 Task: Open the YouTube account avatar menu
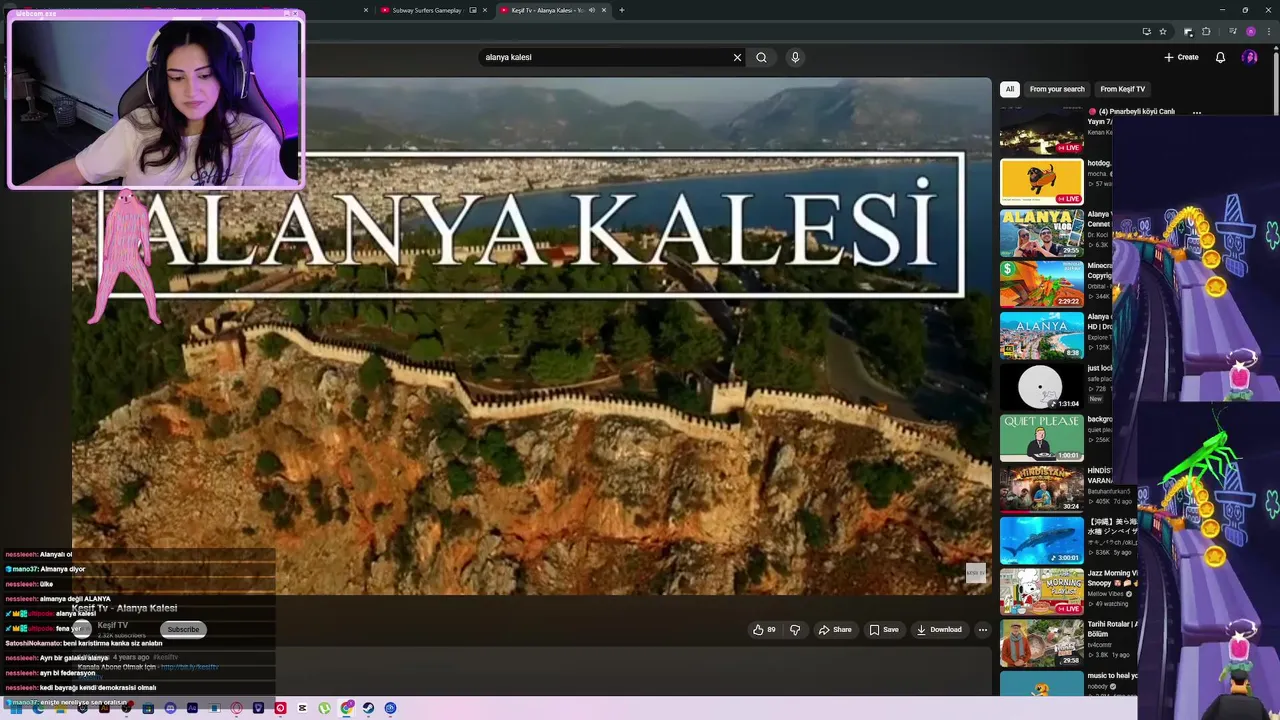click(x=1249, y=57)
